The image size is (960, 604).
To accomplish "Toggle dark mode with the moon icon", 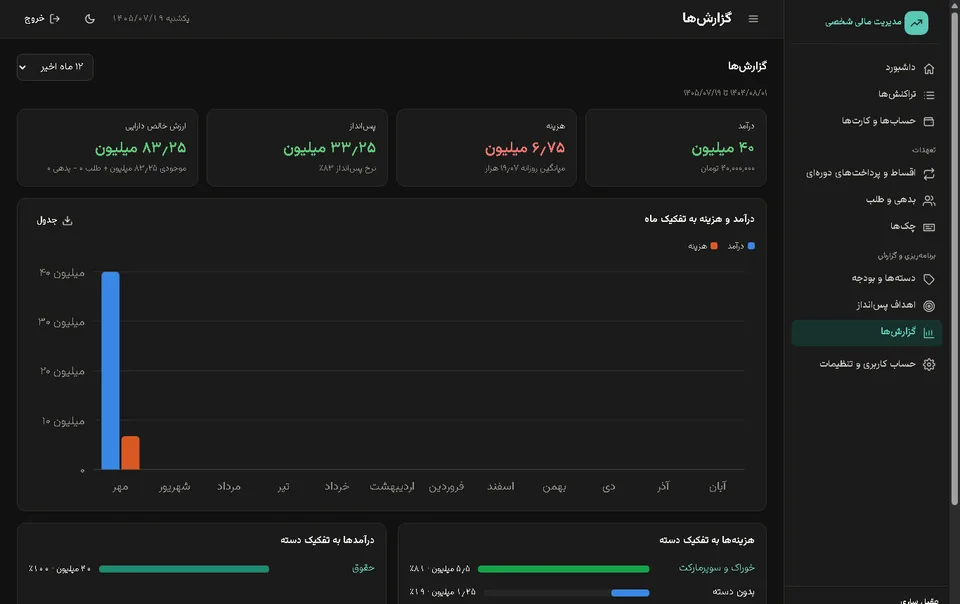I will (89, 19).
